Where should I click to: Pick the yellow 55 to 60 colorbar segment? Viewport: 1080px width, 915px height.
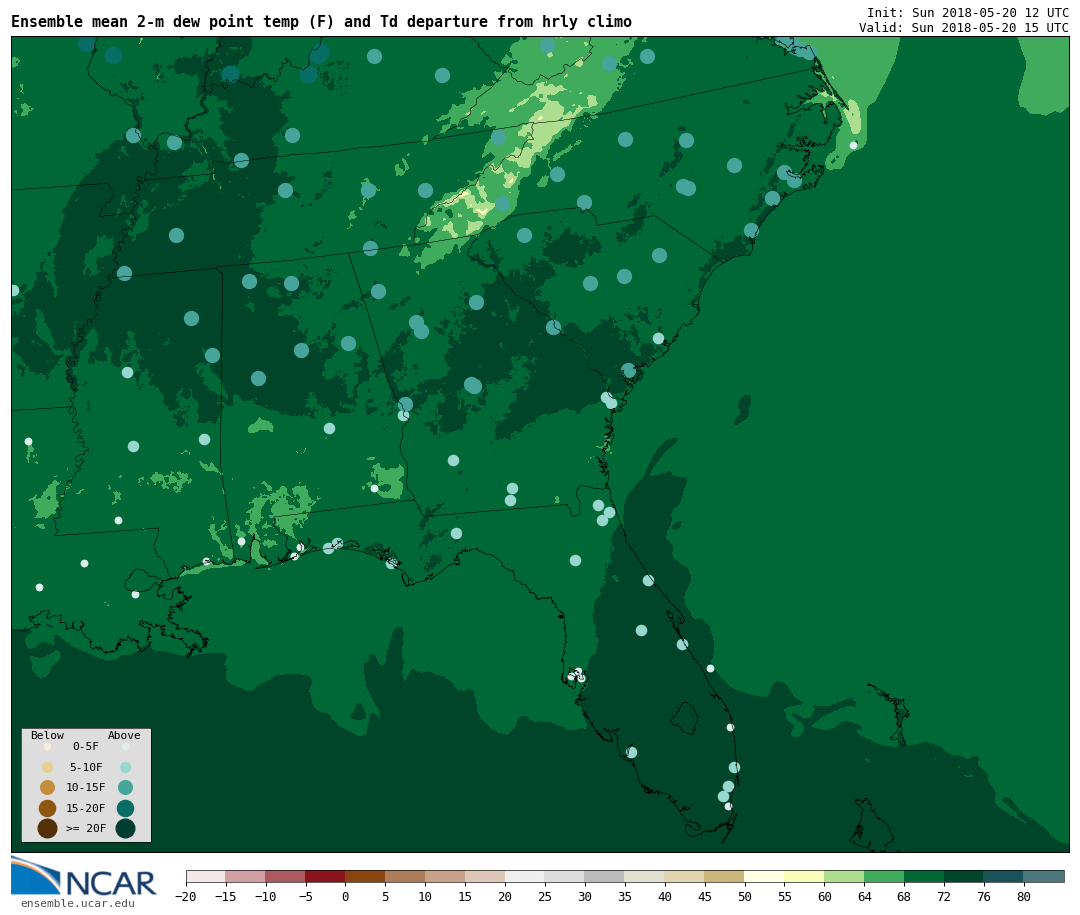coord(804,876)
